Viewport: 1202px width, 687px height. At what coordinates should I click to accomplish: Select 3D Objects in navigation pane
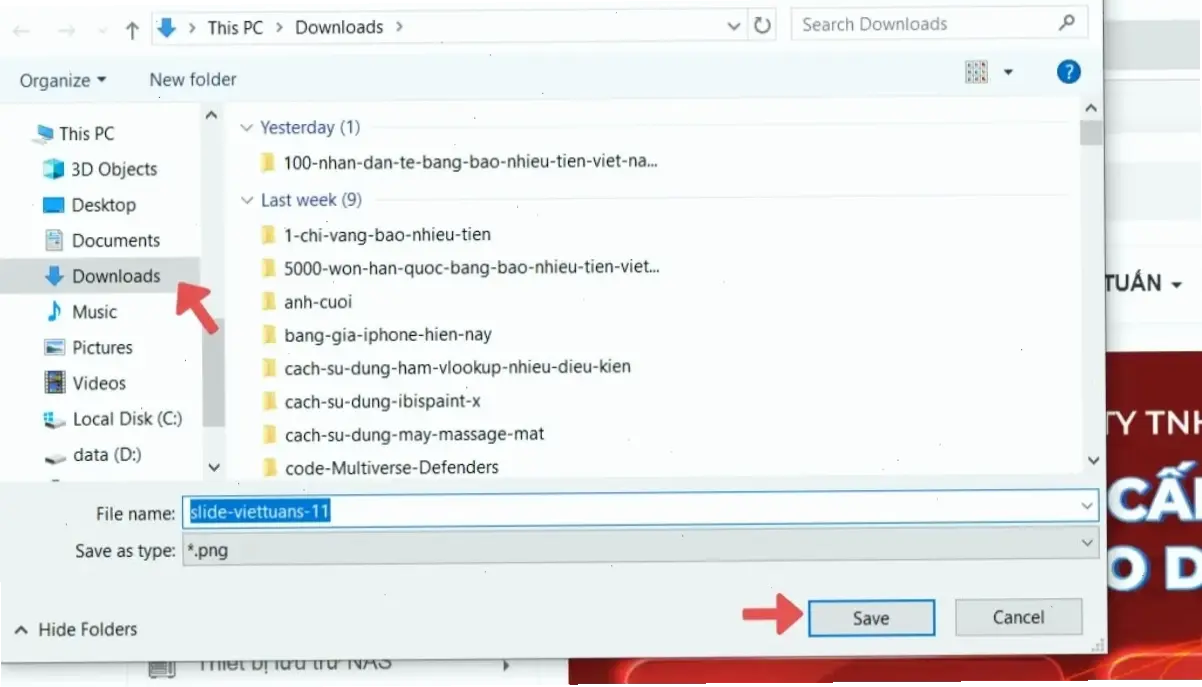click(114, 169)
